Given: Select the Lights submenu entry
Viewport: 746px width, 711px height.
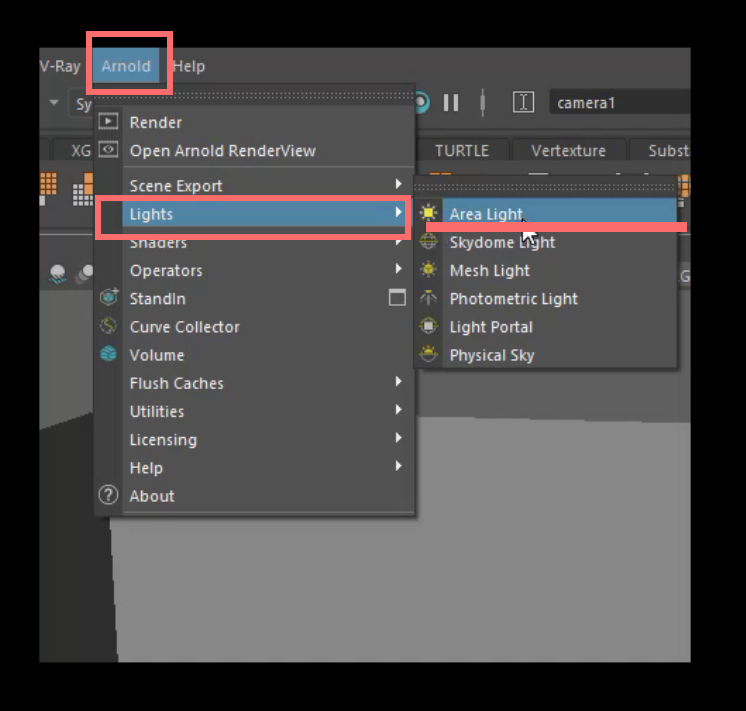Looking at the screenshot, I should click(x=255, y=214).
